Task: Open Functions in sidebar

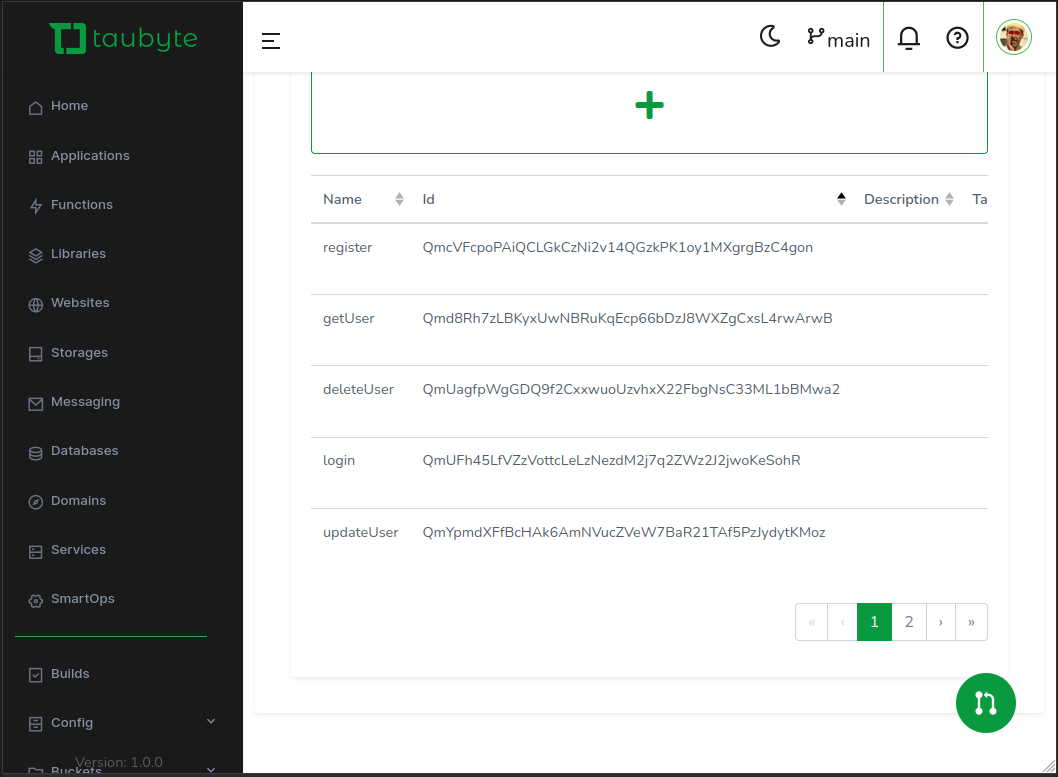Action: click(x=82, y=204)
